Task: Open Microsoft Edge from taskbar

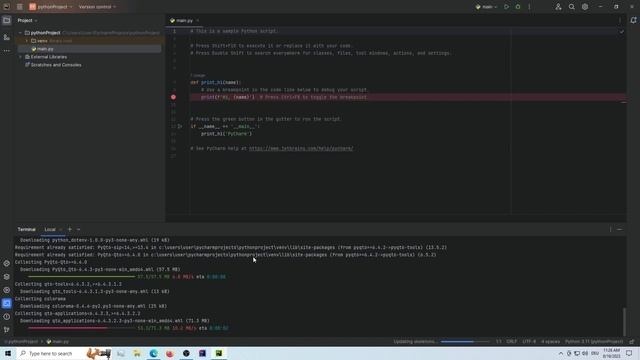Action: pyautogui.click(x=153, y=353)
